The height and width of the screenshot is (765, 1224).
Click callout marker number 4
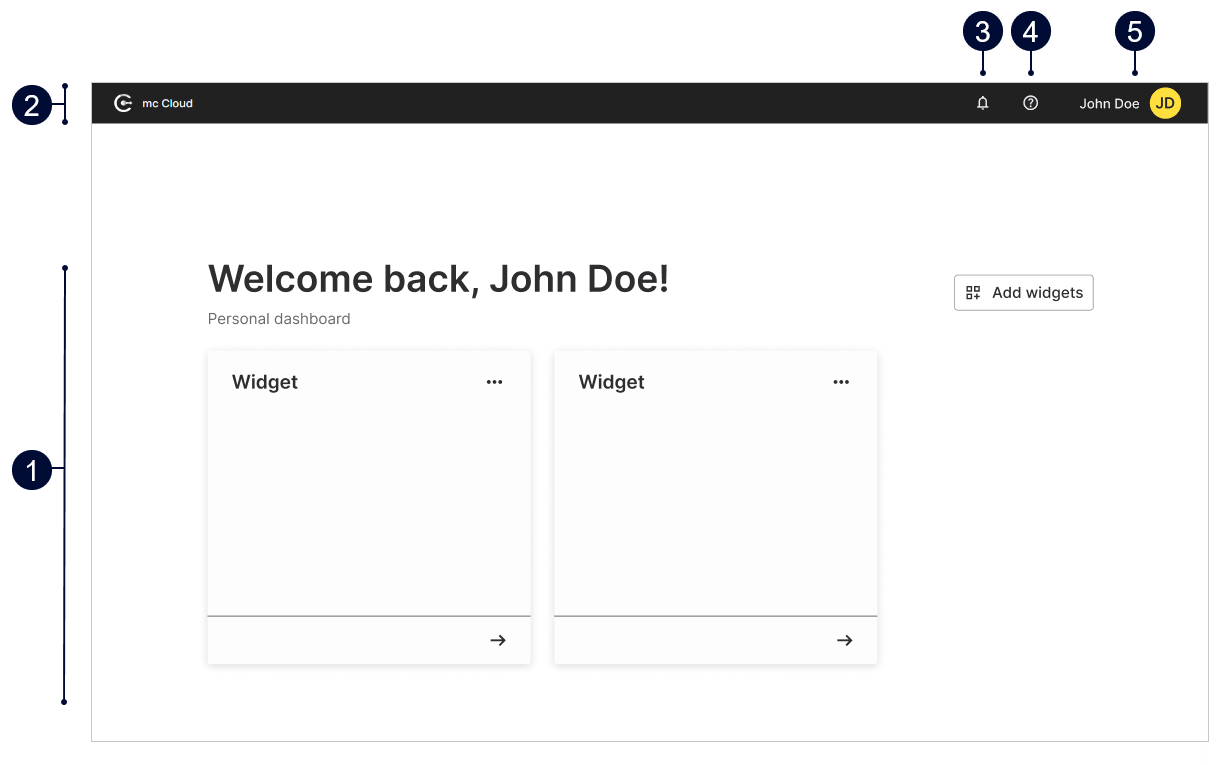[x=1031, y=32]
